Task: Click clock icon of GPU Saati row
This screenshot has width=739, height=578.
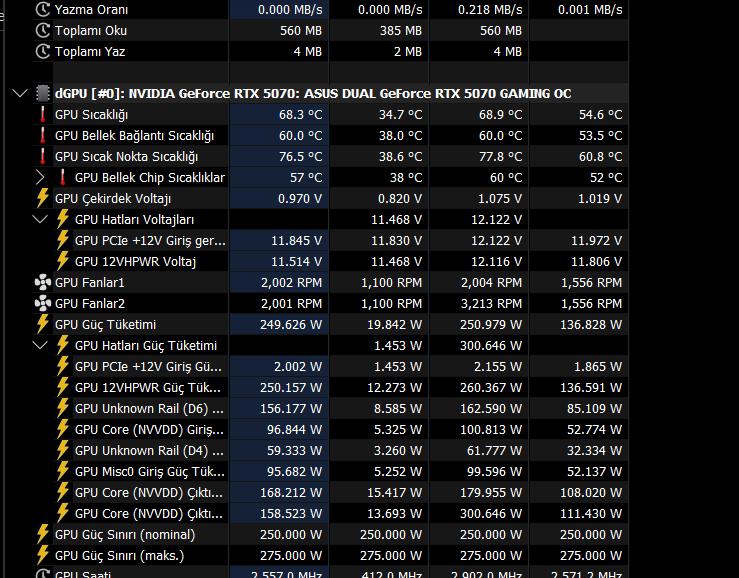Action: (43, 574)
